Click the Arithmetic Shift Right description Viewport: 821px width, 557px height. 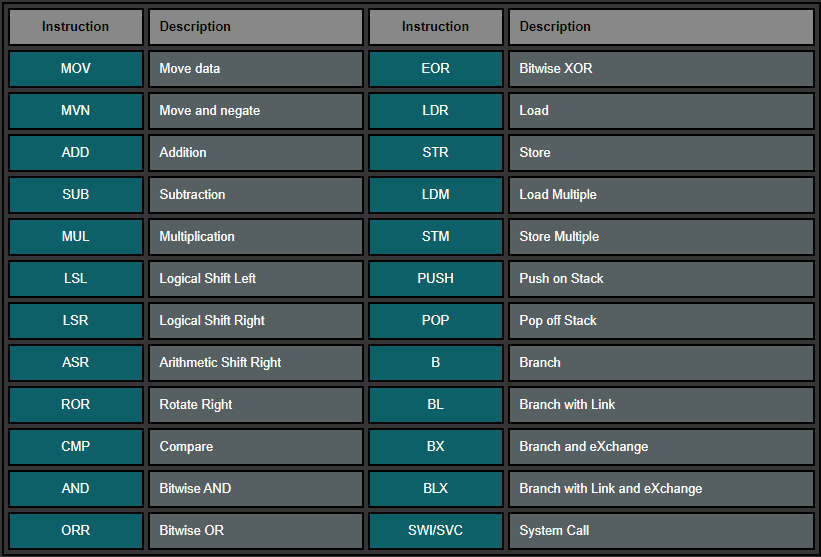(x=255, y=363)
